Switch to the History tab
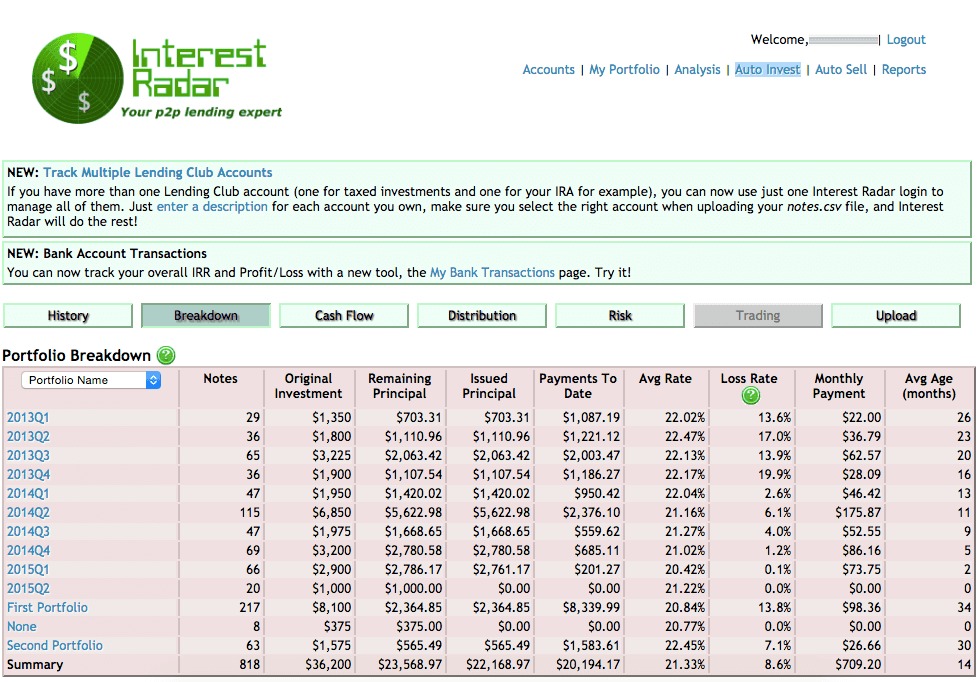This screenshot has width=978, height=682. [68, 316]
